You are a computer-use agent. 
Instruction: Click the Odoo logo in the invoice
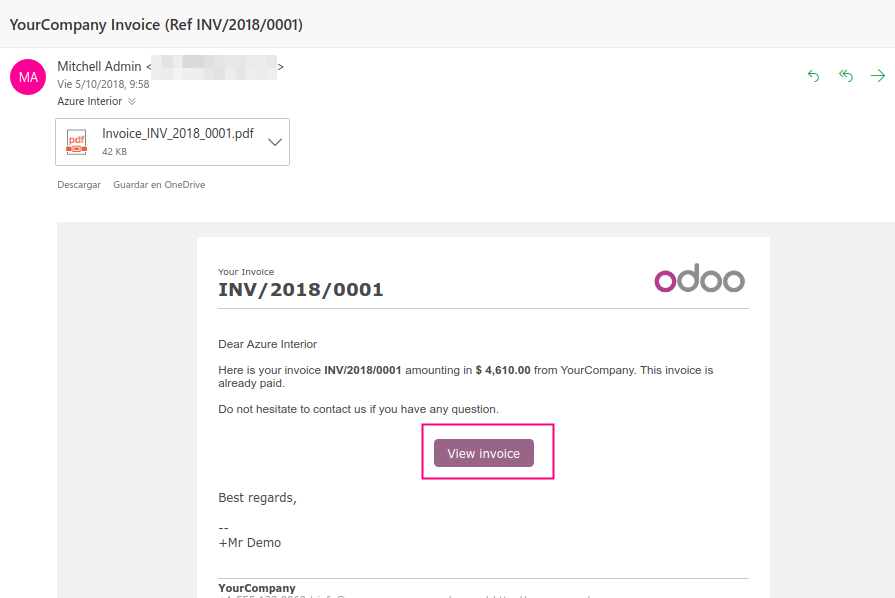[699, 280]
